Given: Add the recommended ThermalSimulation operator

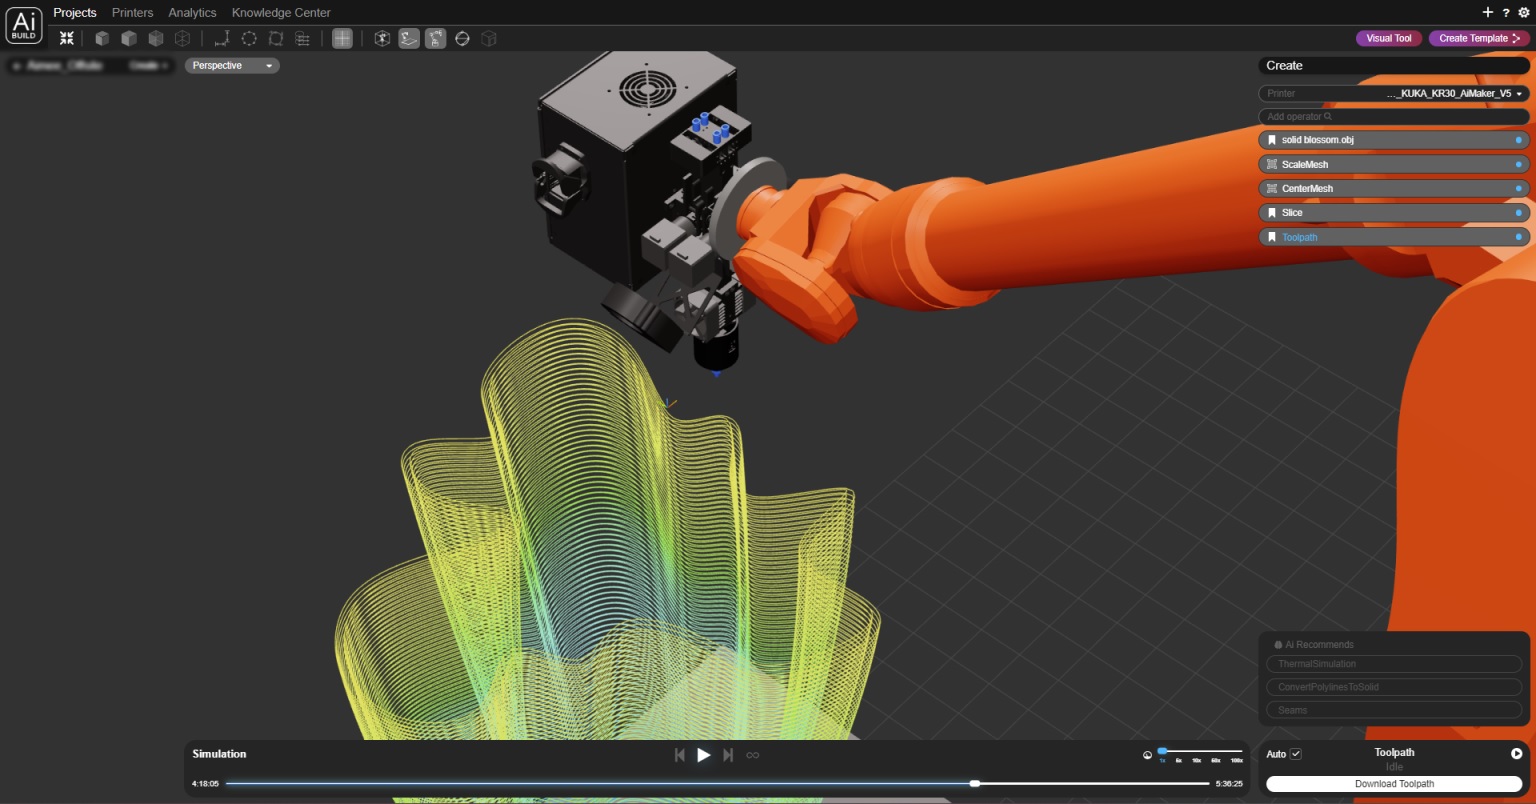Looking at the screenshot, I should click(x=1394, y=664).
